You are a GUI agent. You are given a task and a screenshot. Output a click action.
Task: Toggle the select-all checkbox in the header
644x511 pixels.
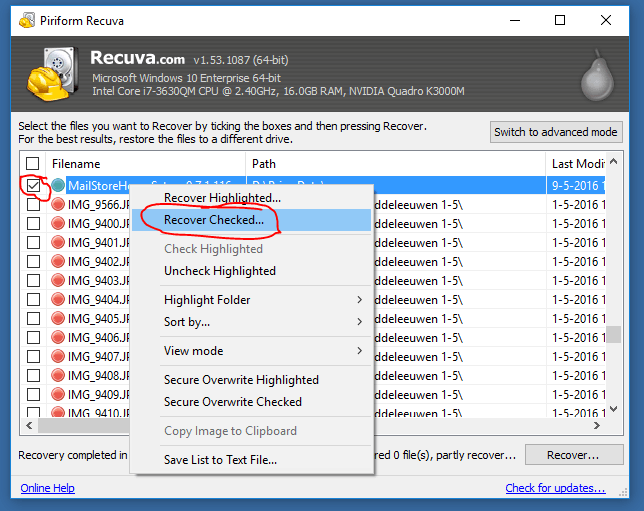32,163
